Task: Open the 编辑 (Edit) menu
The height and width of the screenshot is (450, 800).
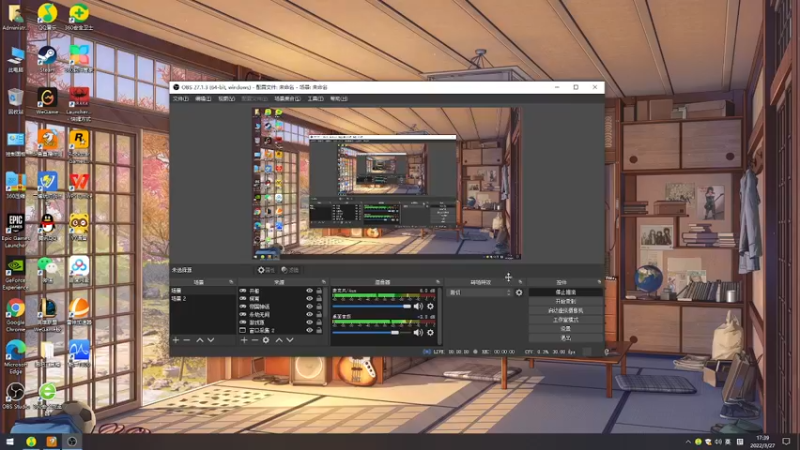Action: pos(203,98)
